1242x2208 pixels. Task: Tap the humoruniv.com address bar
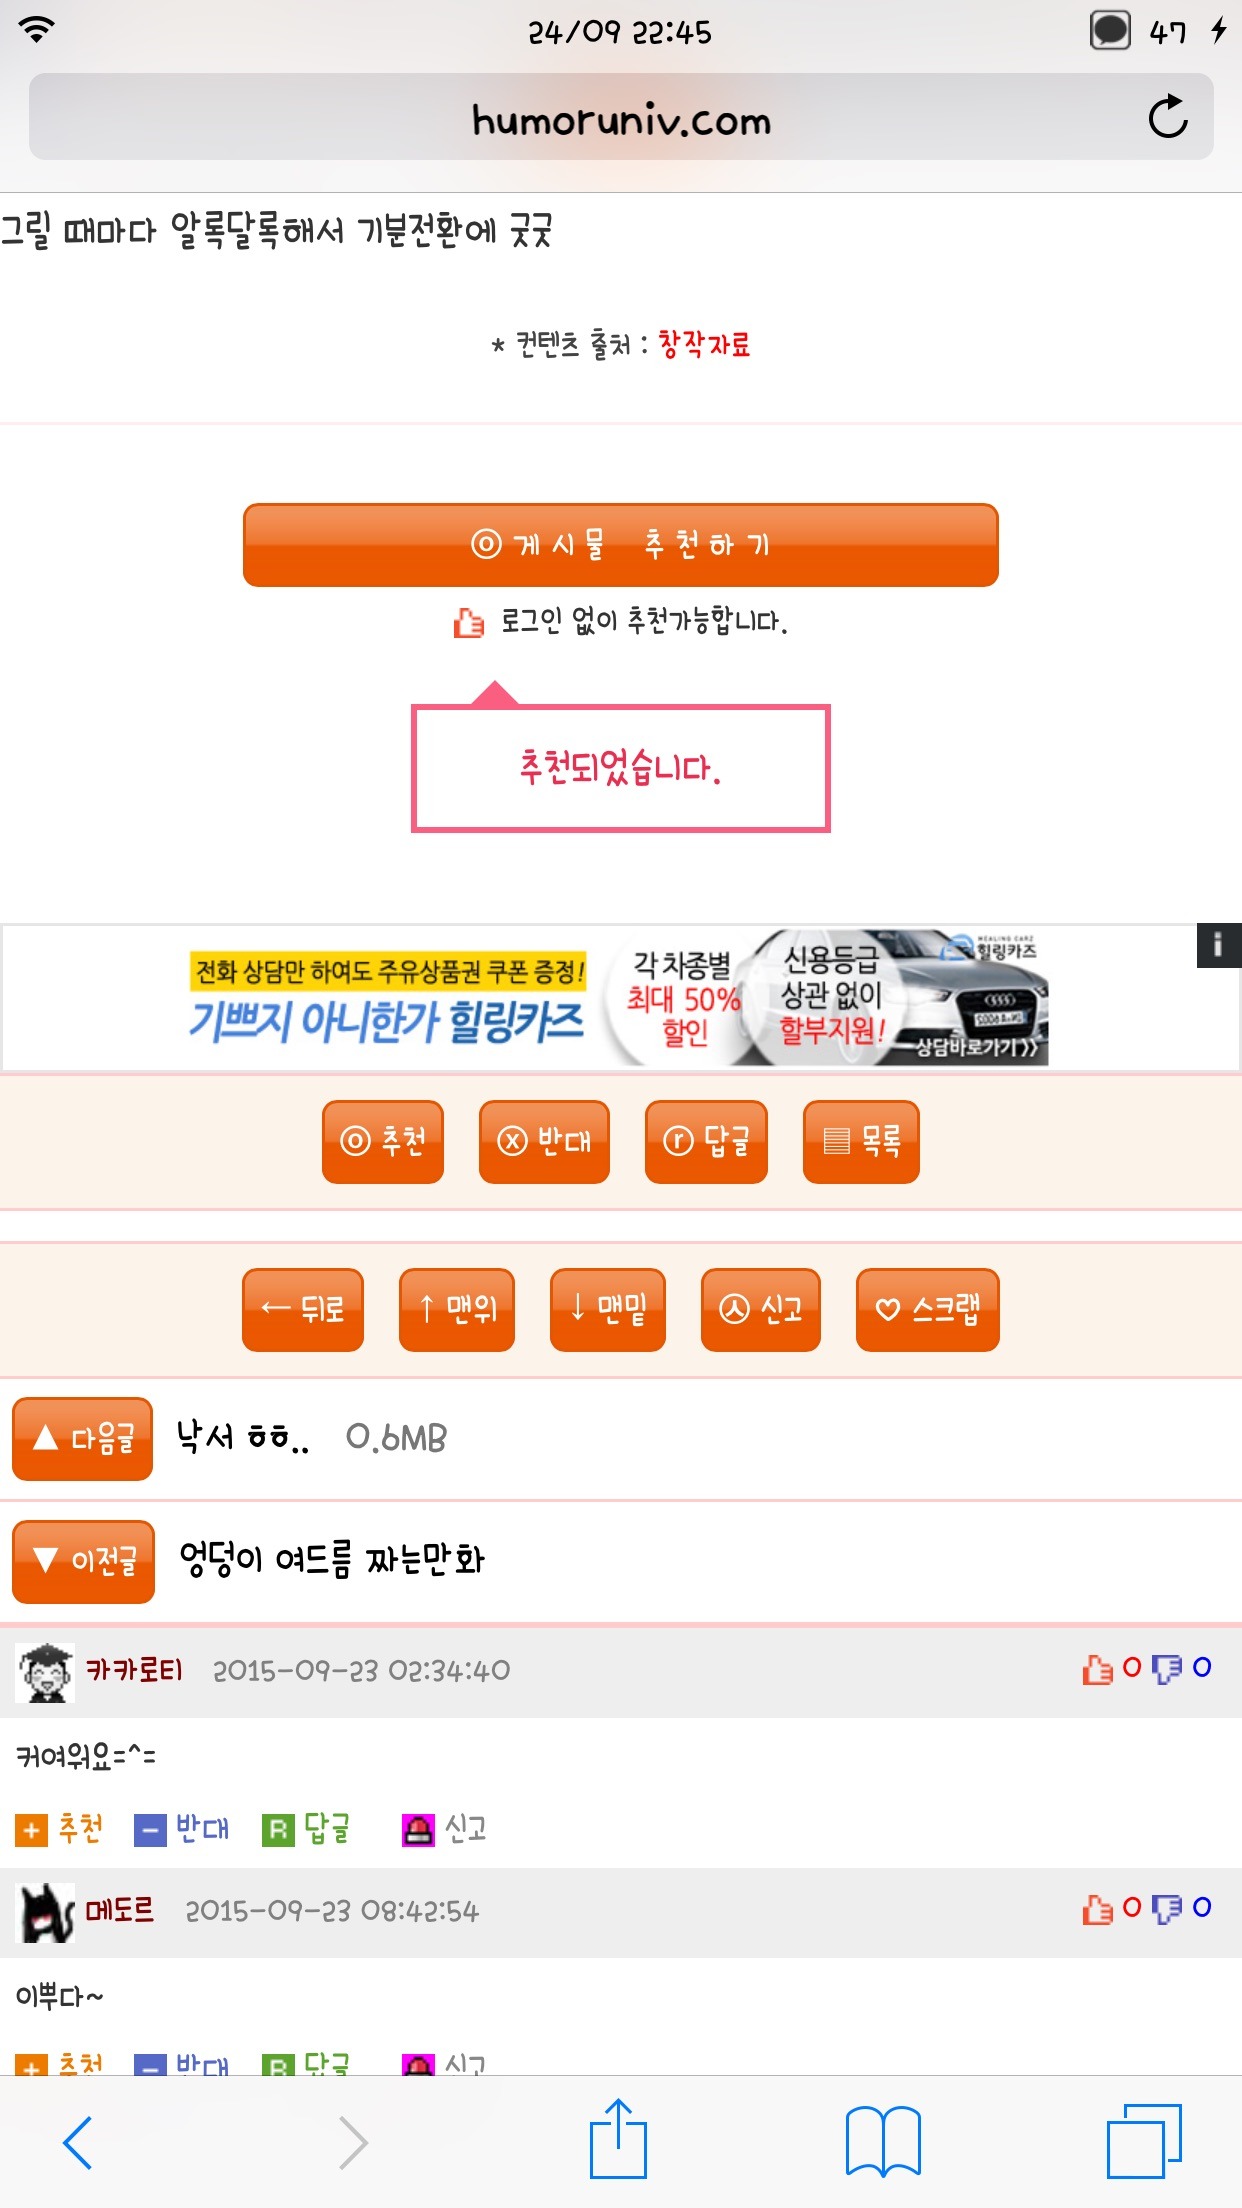[620, 117]
